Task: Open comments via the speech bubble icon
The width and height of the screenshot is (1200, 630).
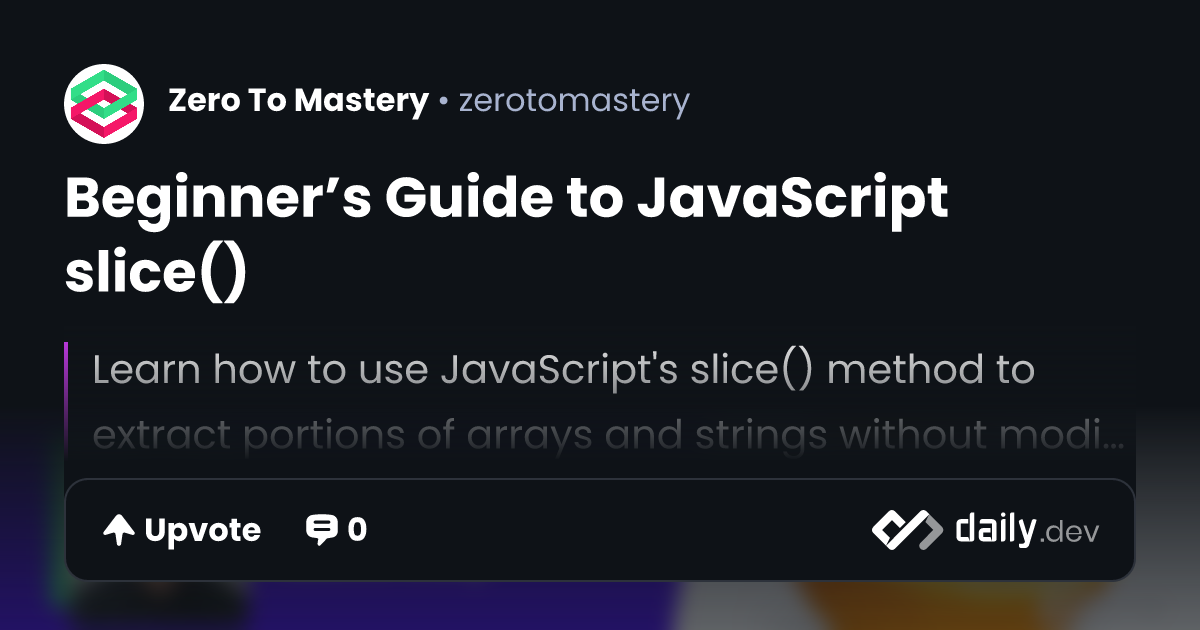Action: point(321,530)
